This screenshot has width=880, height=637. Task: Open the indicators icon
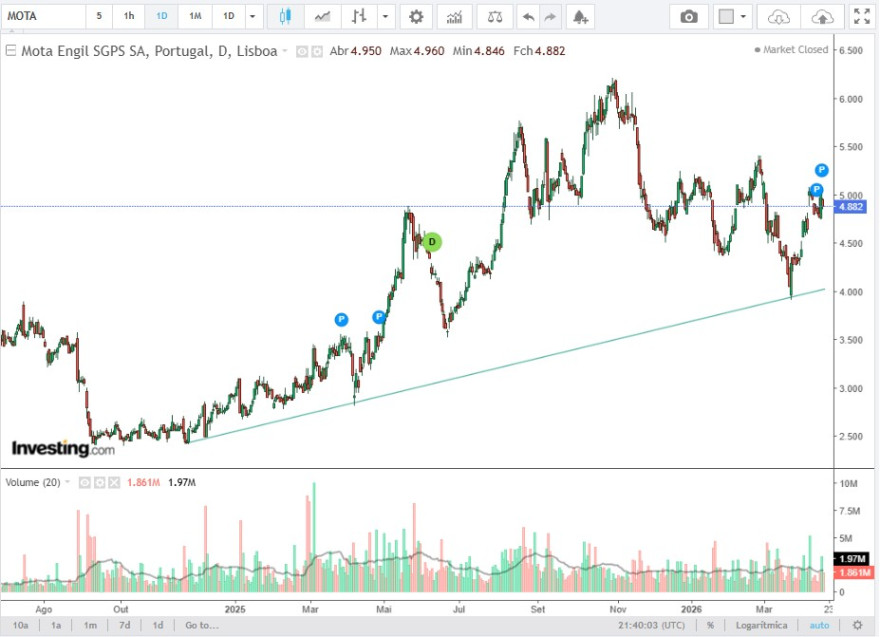click(454, 17)
